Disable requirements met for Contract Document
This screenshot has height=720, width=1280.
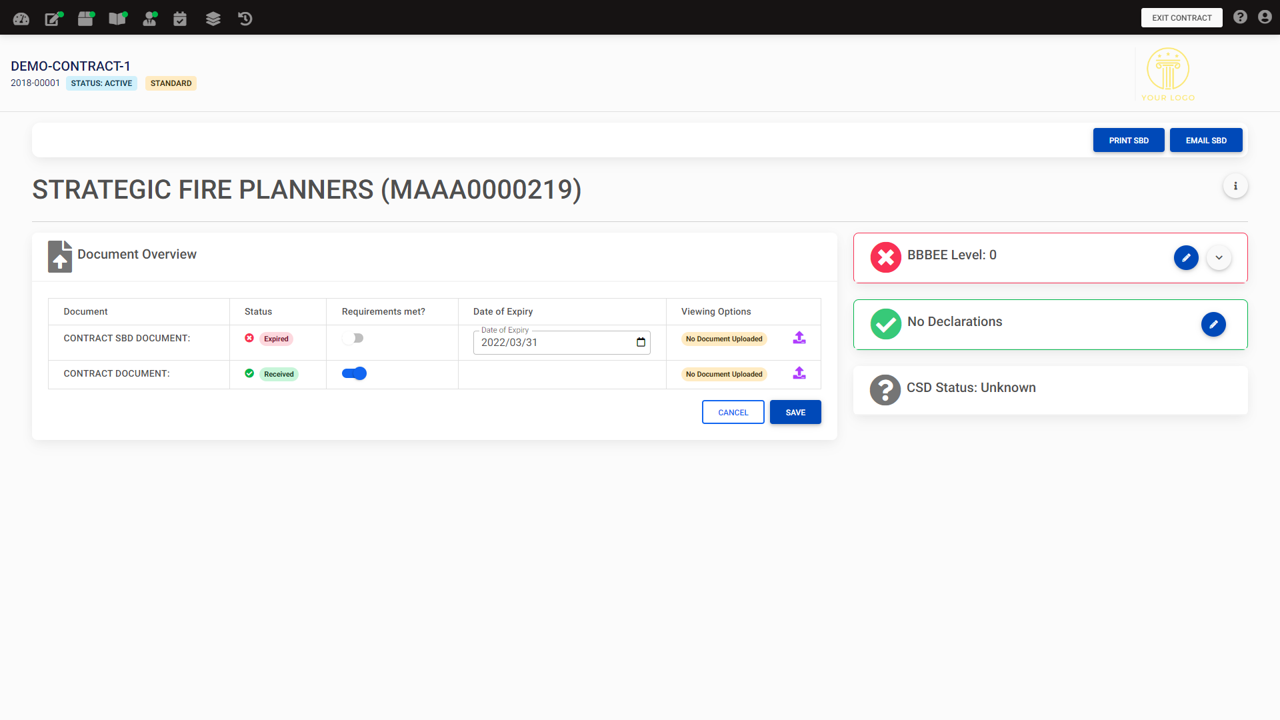click(x=354, y=373)
